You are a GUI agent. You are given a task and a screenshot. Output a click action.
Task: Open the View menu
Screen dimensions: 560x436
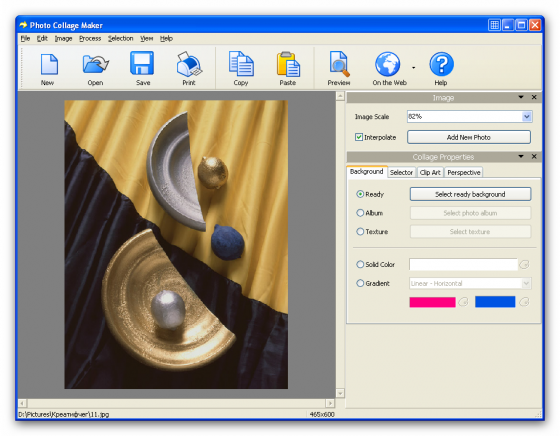[x=146, y=38]
